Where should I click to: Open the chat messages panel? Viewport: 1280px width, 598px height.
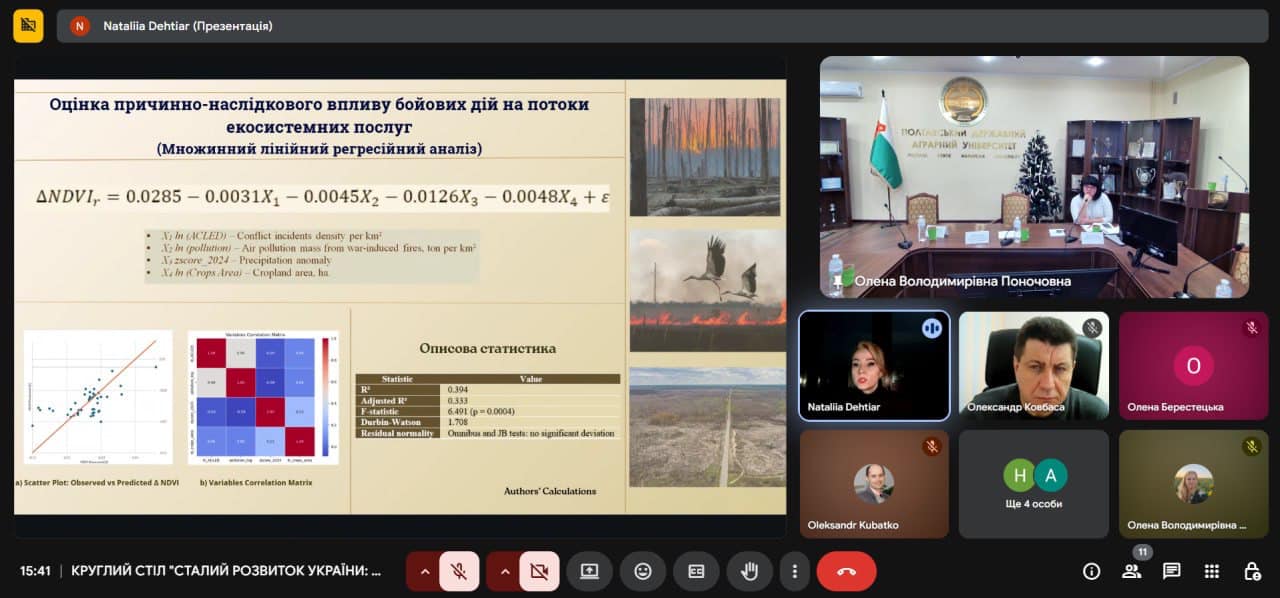pyautogui.click(x=1172, y=571)
